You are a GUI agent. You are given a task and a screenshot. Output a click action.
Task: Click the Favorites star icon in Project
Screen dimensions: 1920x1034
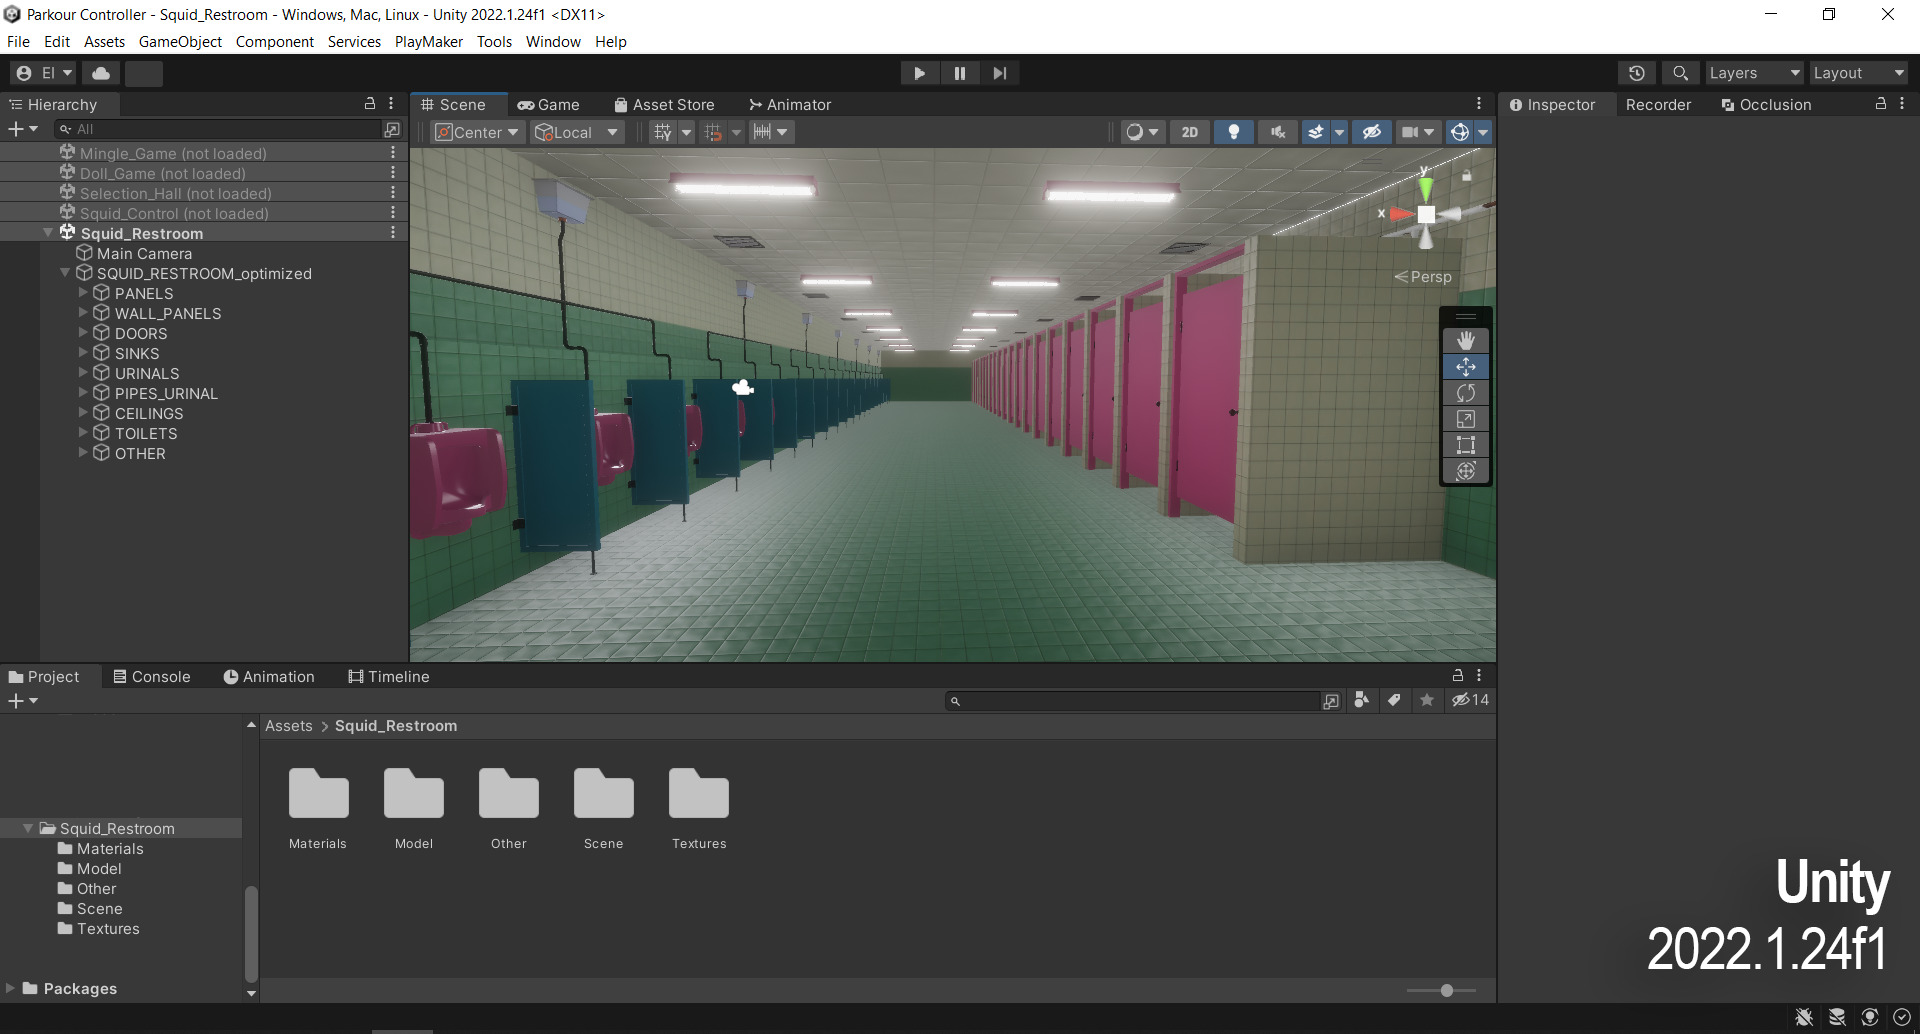(1427, 700)
